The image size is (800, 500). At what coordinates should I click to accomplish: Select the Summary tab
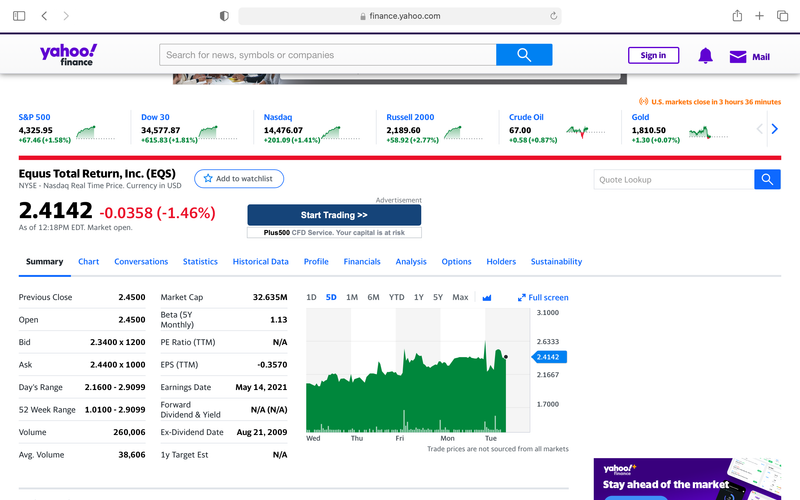pos(44,261)
